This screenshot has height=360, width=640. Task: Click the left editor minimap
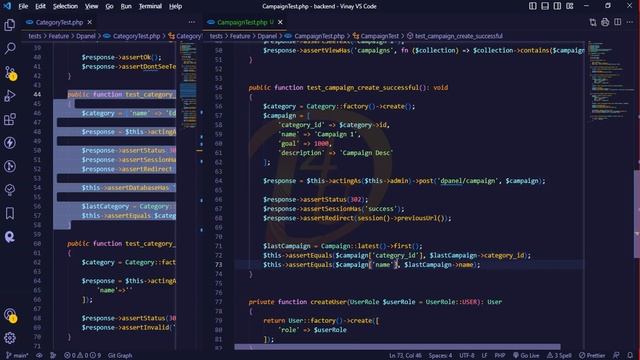pos(188,86)
